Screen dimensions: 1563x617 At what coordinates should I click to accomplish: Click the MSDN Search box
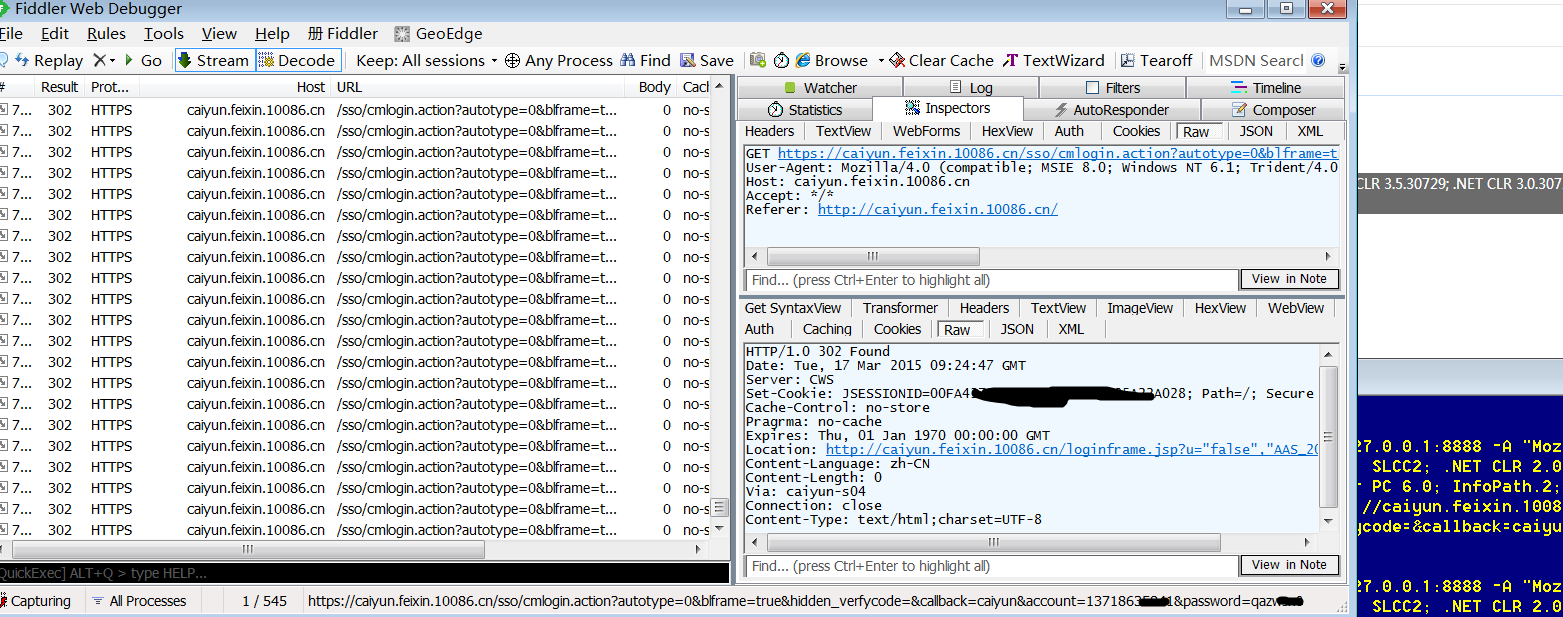1256,60
